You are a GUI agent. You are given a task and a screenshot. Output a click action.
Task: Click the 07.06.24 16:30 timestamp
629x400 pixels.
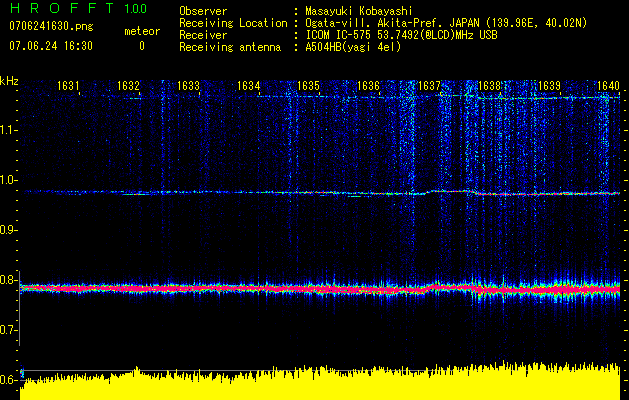click(50, 46)
